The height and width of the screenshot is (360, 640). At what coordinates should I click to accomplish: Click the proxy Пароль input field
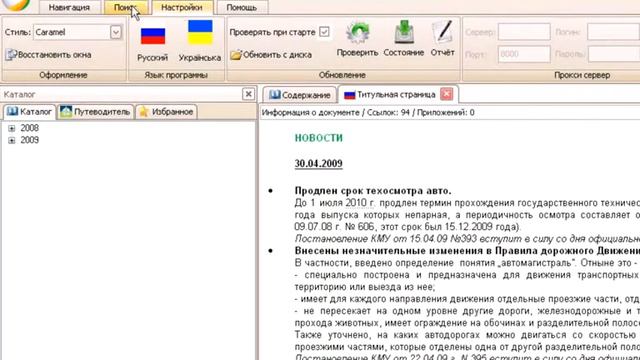(614, 54)
